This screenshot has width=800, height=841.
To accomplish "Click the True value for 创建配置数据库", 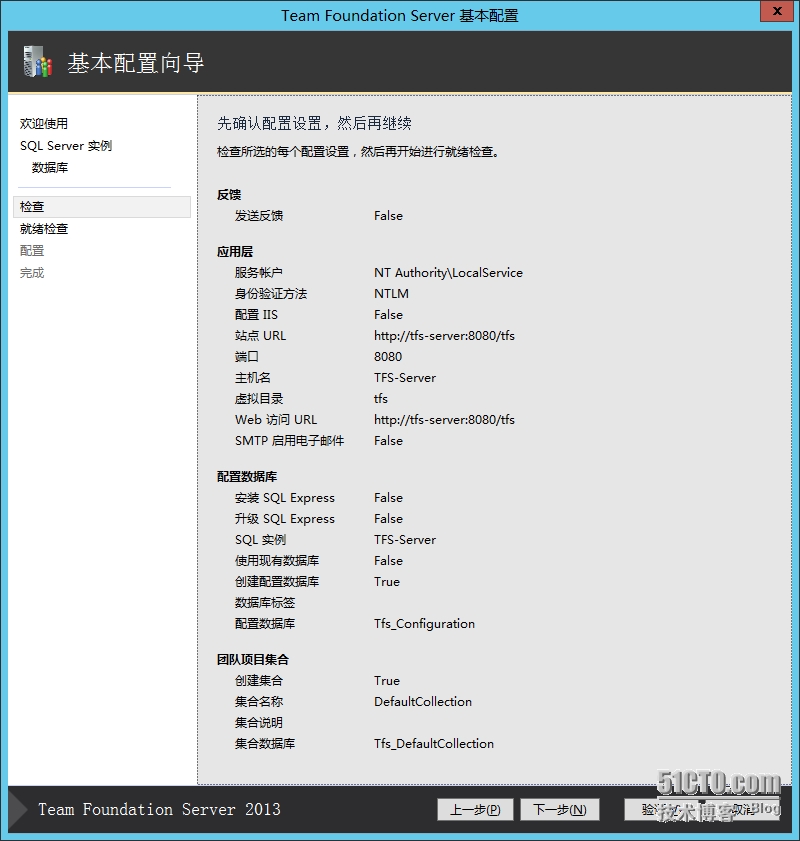I will (x=387, y=581).
